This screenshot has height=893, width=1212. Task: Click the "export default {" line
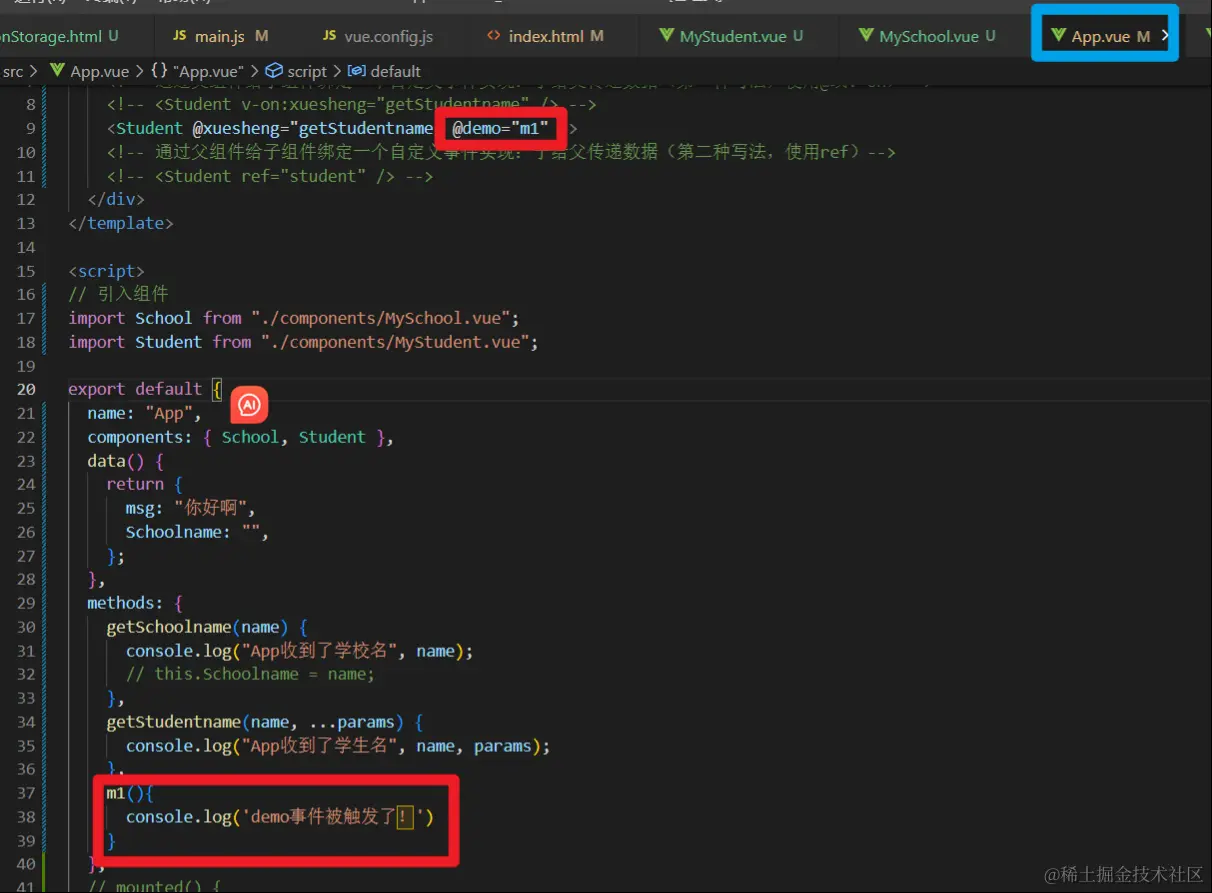tap(145, 389)
